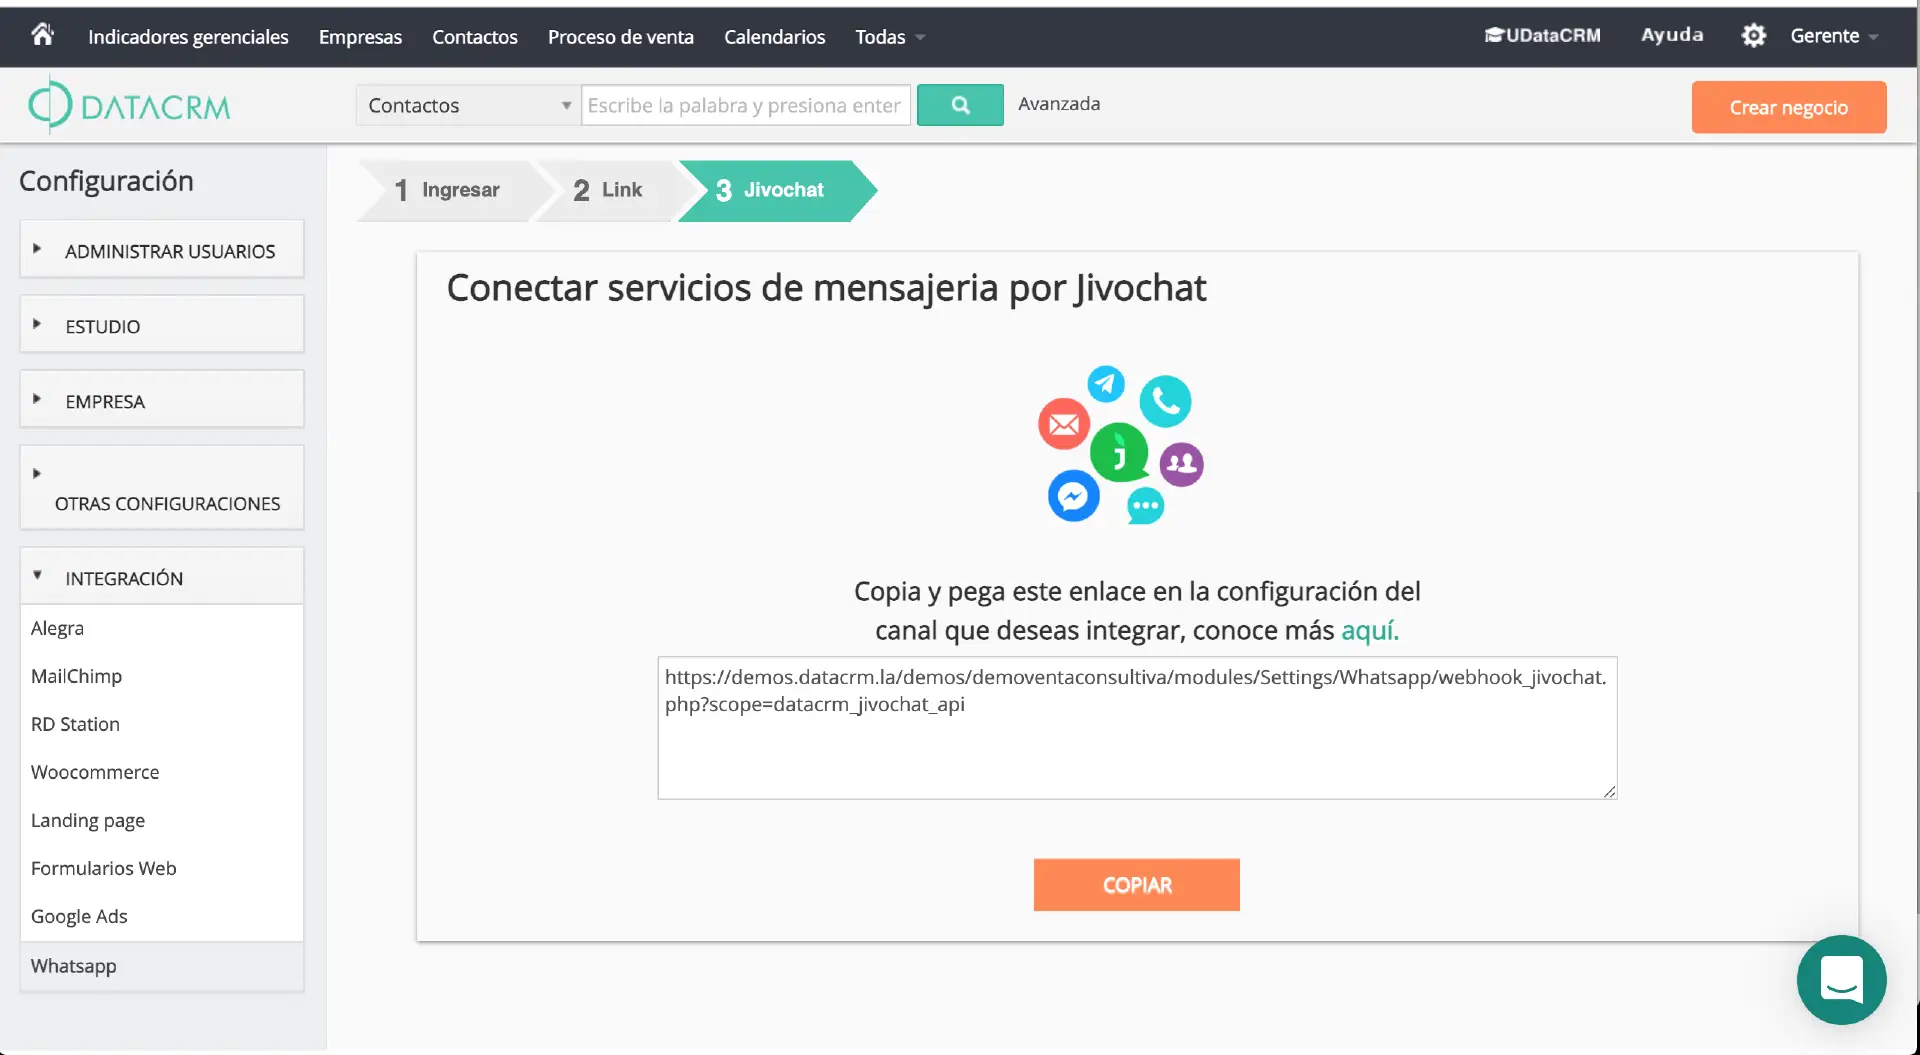The image size is (1920, 1055).
Task: Expand the Estudio section
Action: point(162,324)
